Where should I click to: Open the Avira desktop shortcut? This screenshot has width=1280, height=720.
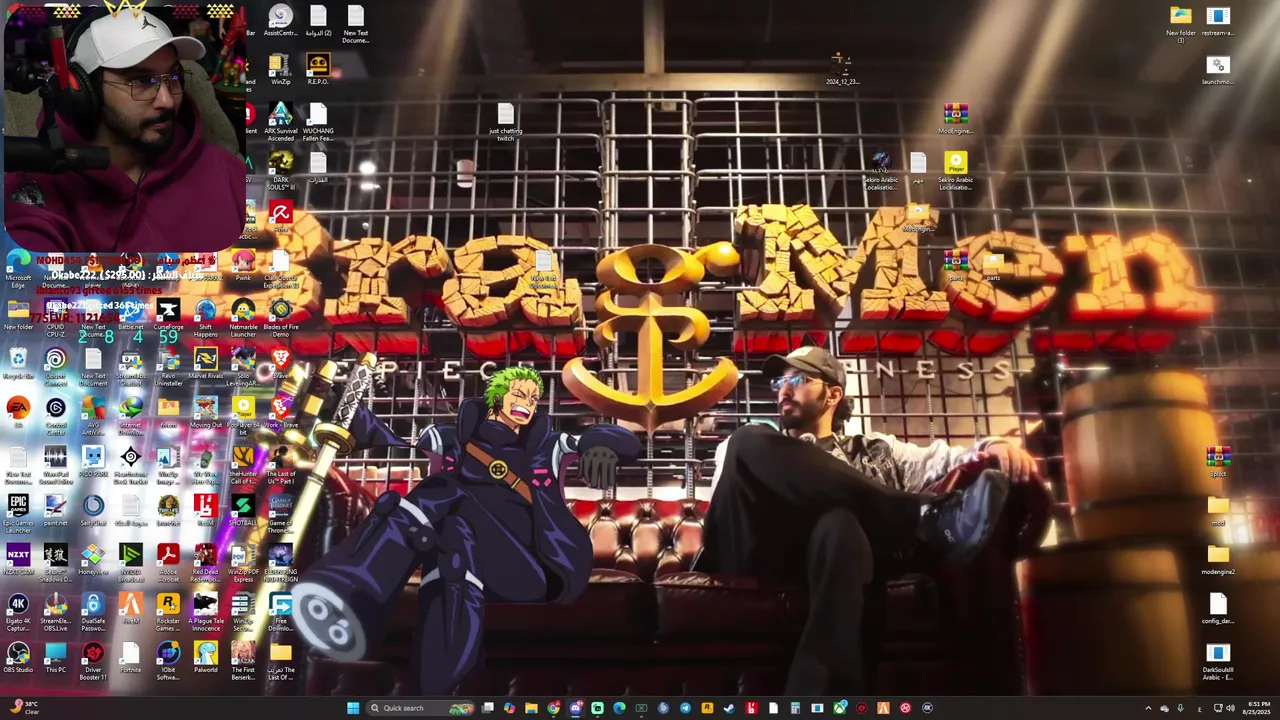pyautogui.click(x=281, y=216)
